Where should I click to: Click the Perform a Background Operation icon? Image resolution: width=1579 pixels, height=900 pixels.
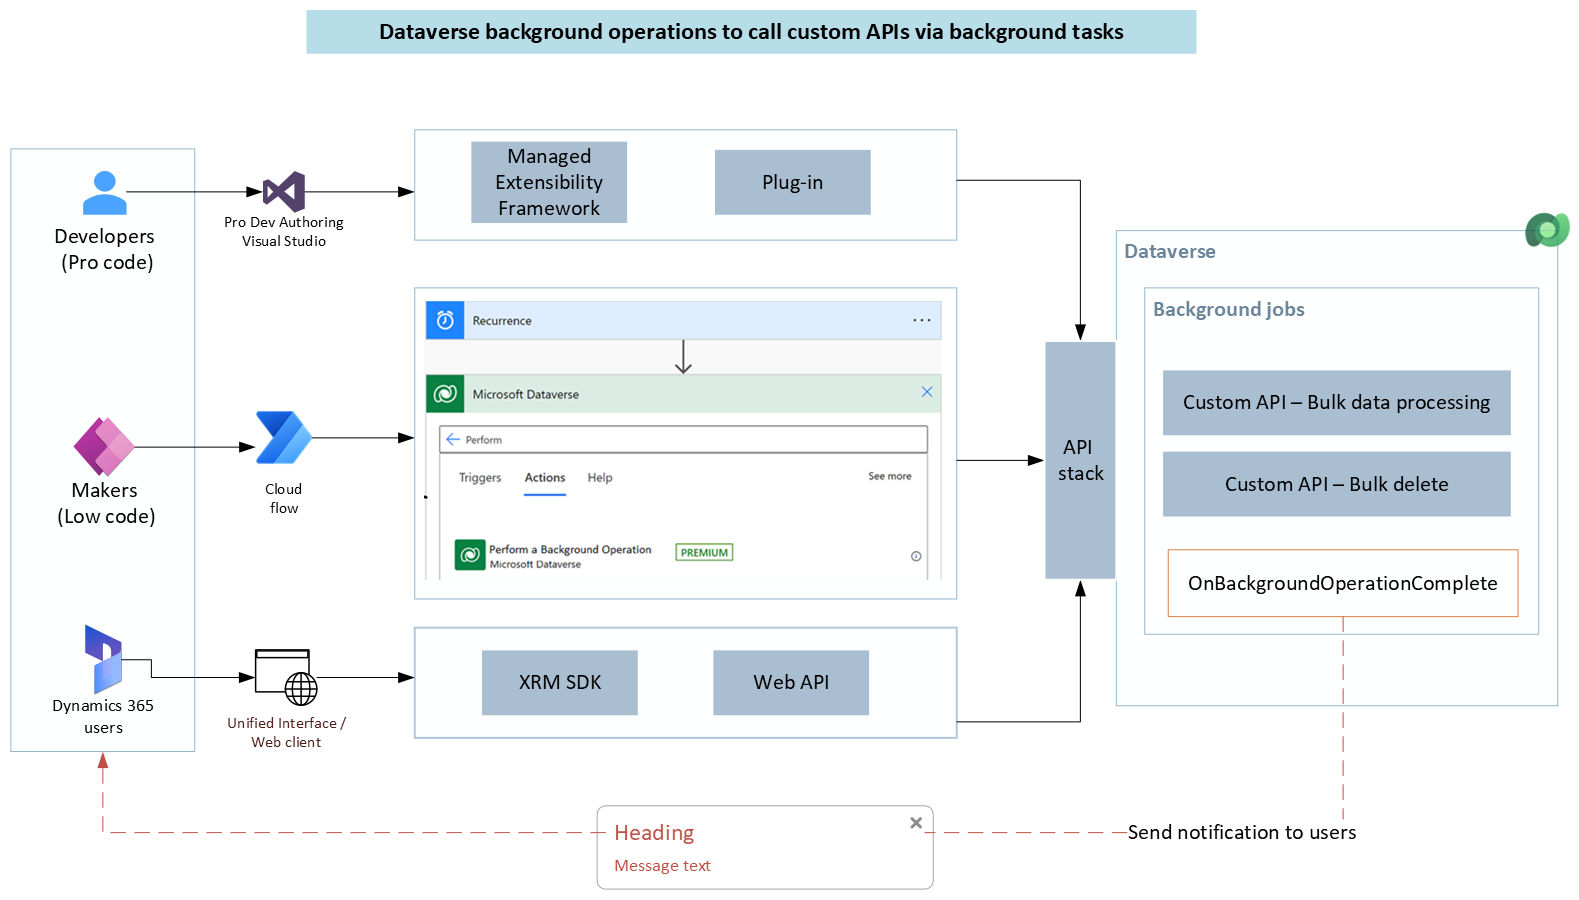tap(470, 554)
